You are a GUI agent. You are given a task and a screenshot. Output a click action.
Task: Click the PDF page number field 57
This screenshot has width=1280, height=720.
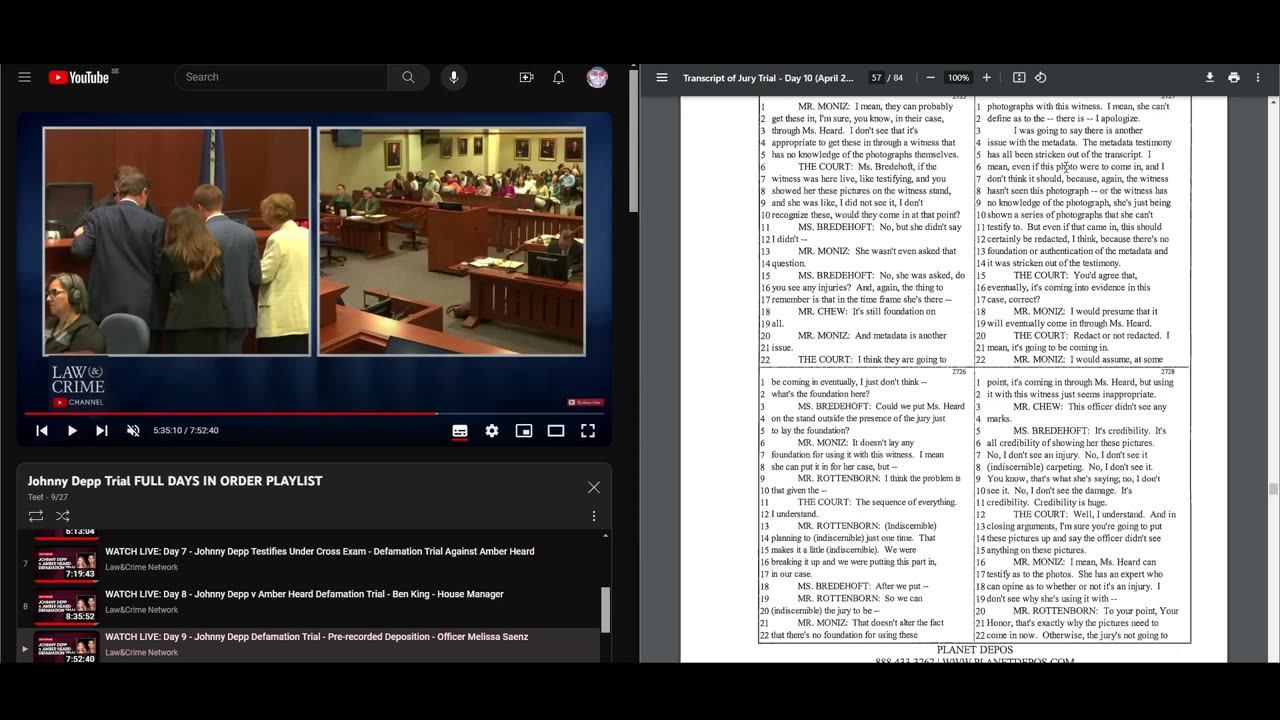(x=877, y=78)
